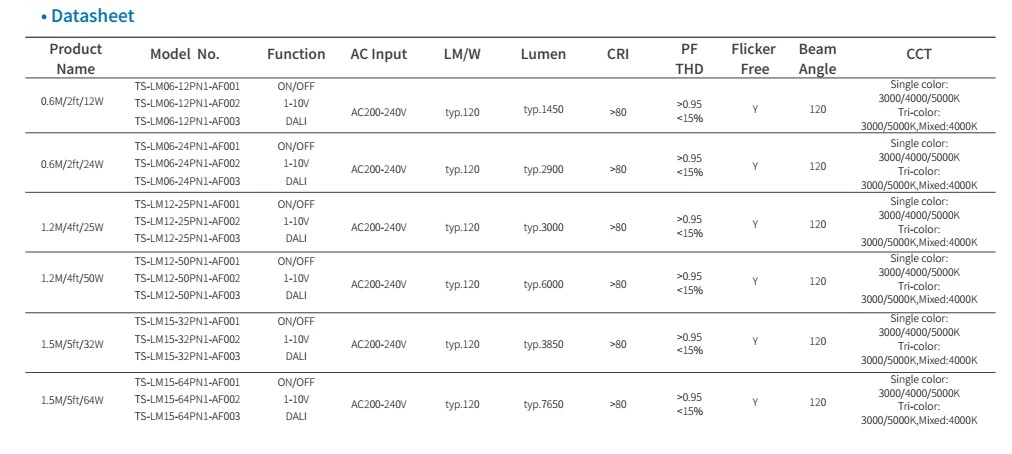Click the Function column header
Image resolution: width=1012 pixels, height=454 pixels.
(296, 54)
